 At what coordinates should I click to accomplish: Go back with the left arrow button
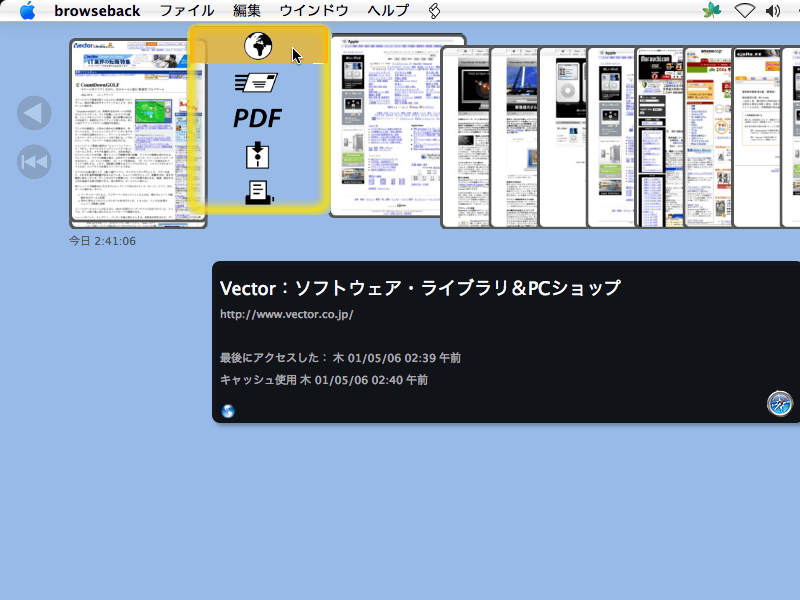[x=34, y=113]
